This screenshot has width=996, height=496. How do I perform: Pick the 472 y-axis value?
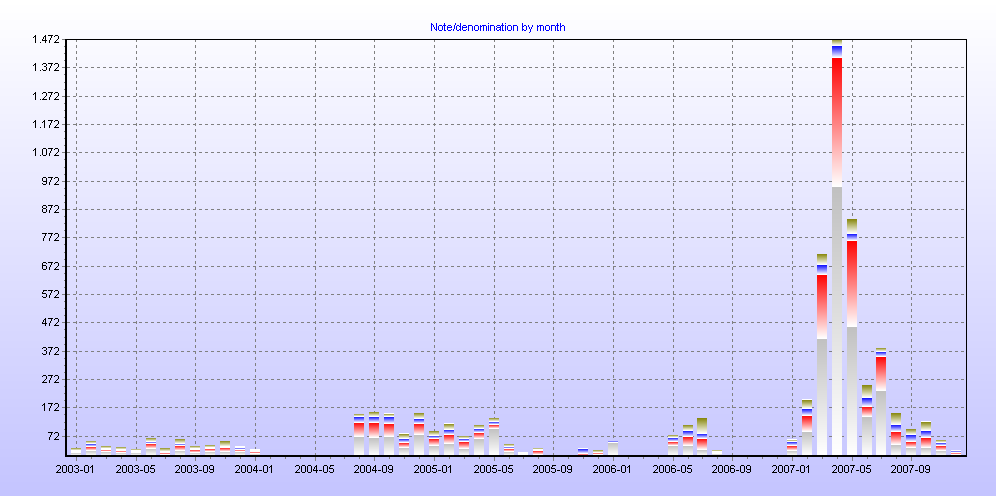coord(51,323)
